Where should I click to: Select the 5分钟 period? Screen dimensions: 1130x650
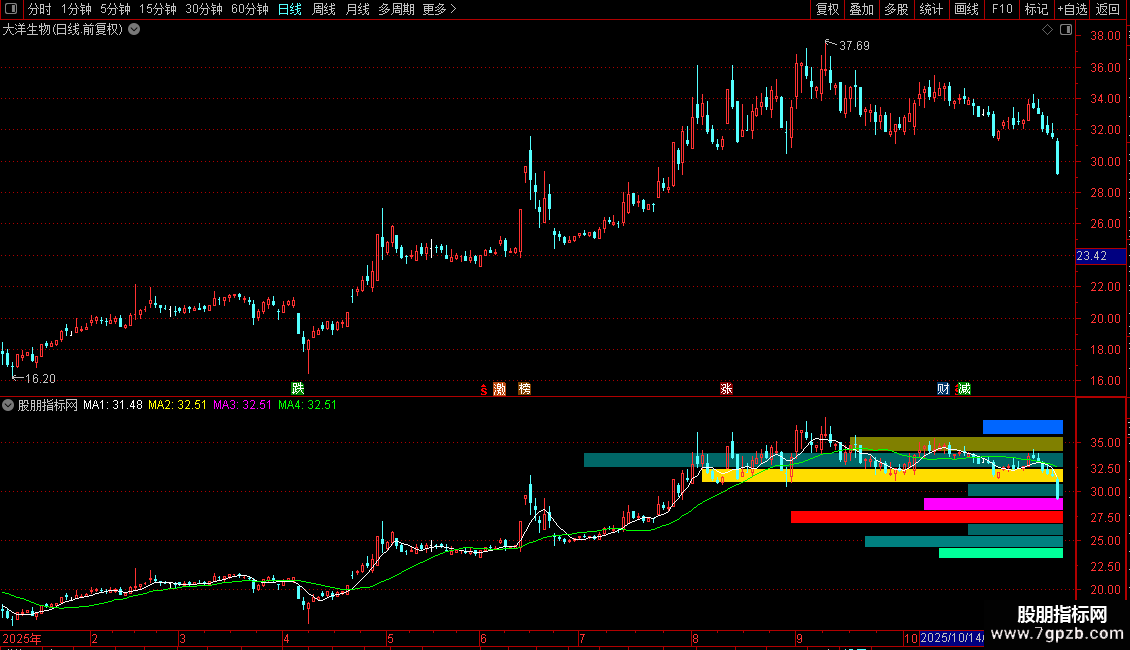pyautogui.click(x=115, y=9)
